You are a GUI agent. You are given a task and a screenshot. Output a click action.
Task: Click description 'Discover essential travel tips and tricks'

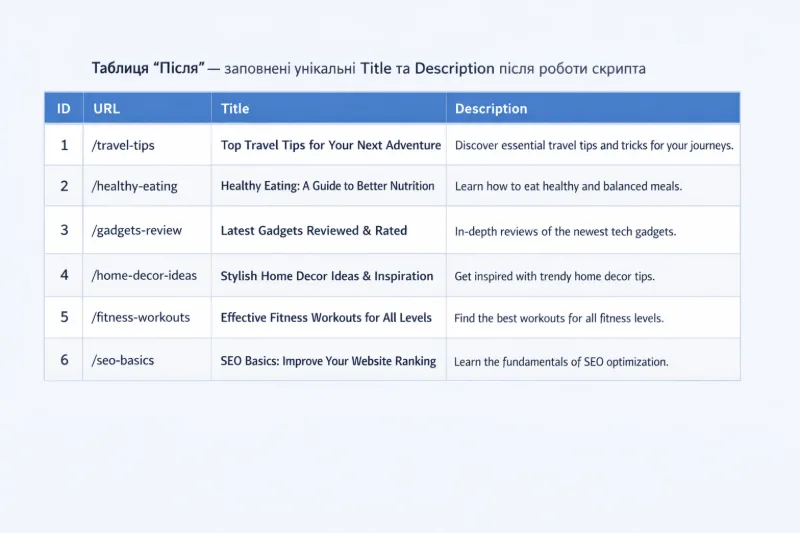pyautogui.click(x=594, y=145)
